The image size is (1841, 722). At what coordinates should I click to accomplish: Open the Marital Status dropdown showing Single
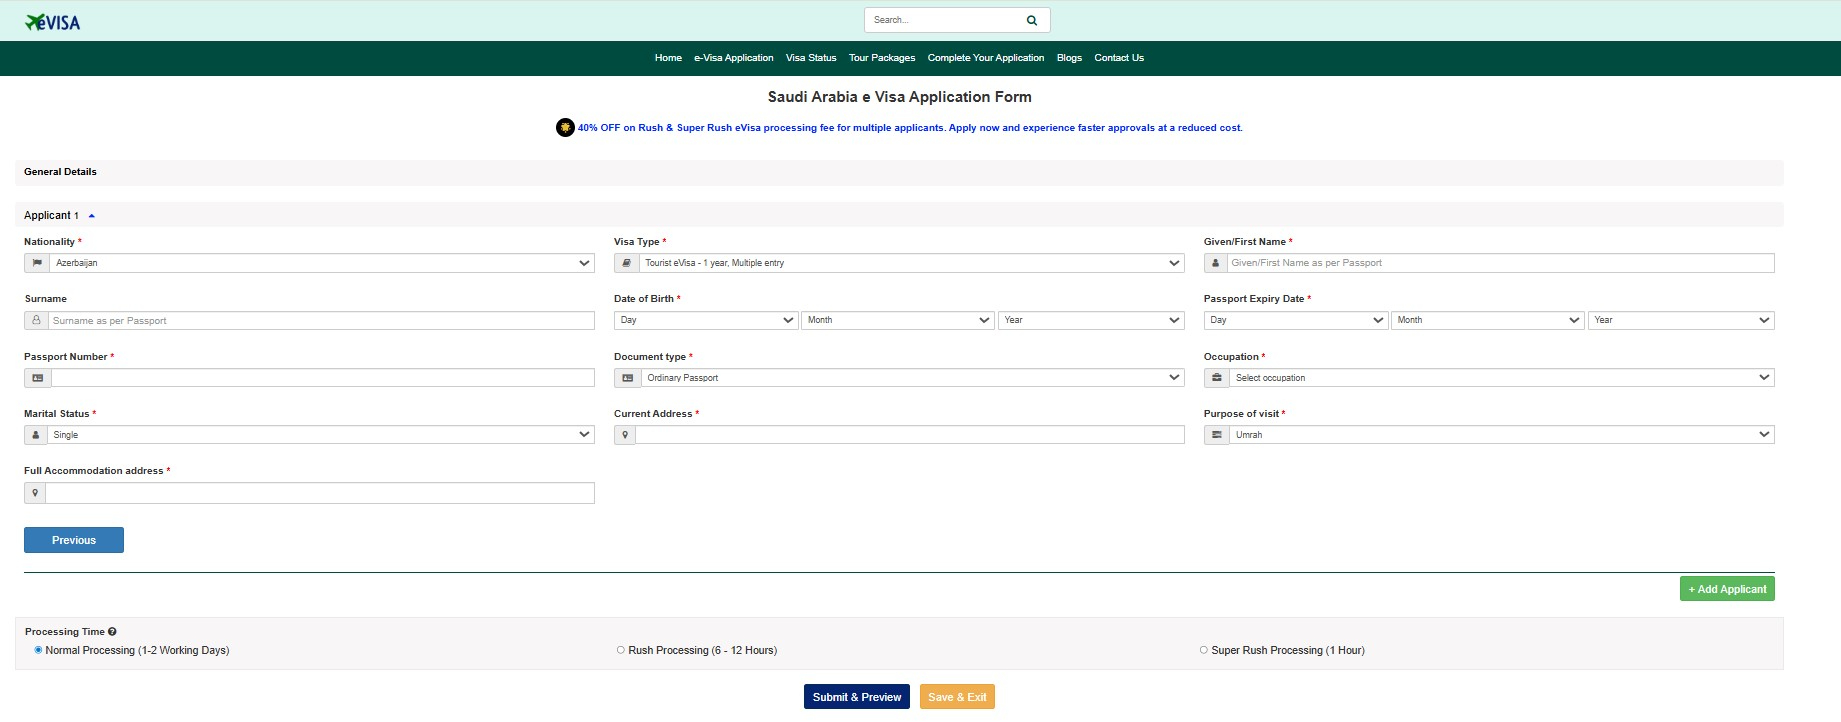320,435
